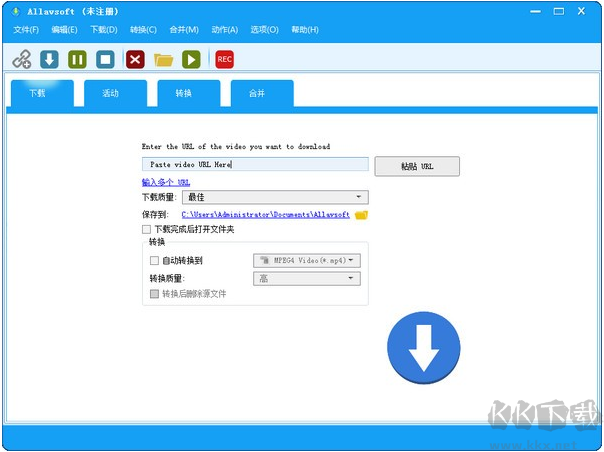Click the 输入多个 URL link
The image size is (604, 452).
[x=166, y=182]
